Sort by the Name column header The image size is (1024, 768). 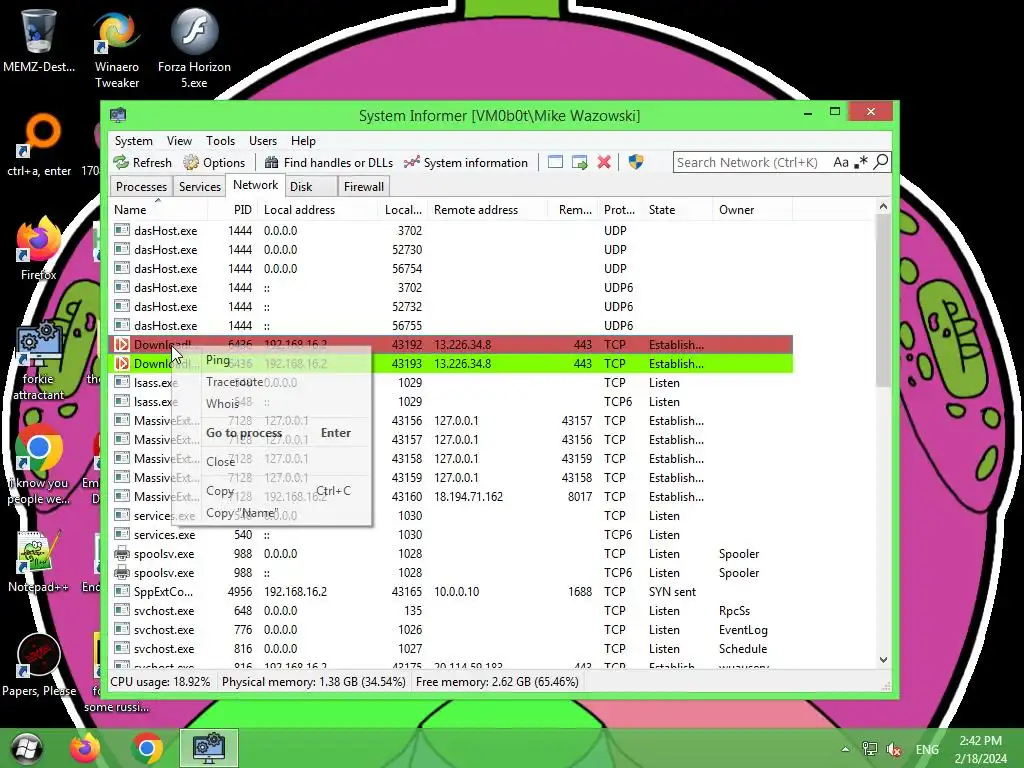click(x=159, y=210)
